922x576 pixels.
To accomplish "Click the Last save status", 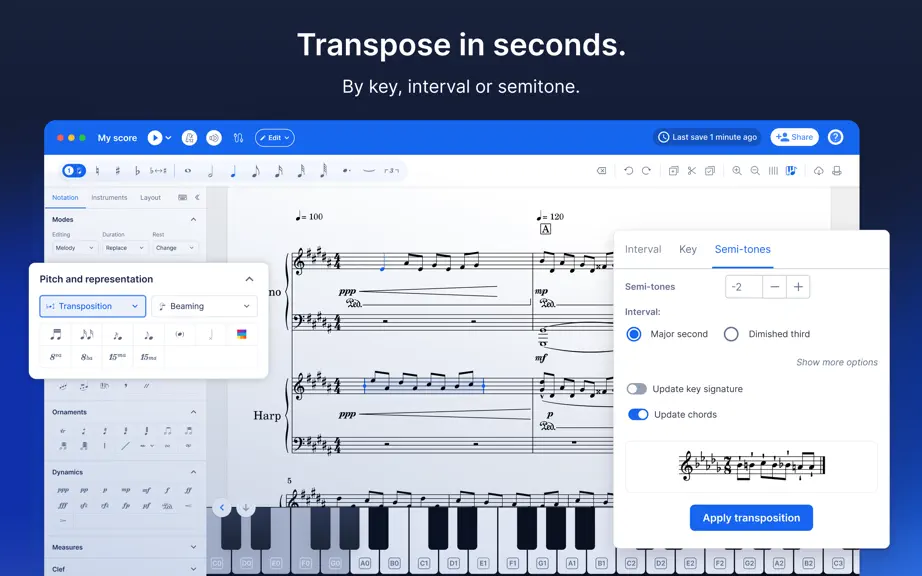I will 707,137.
